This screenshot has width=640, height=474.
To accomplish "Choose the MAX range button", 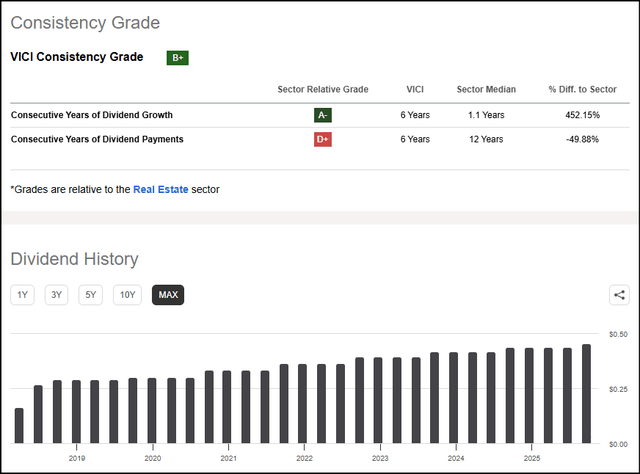I will [168, 295].
